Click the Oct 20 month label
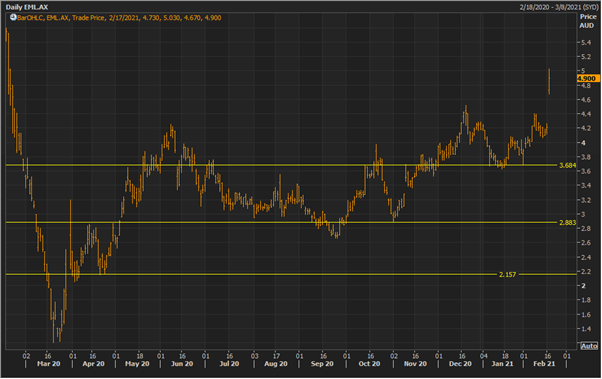The width and height of the screenshot is (602, 379). point(369,364)
